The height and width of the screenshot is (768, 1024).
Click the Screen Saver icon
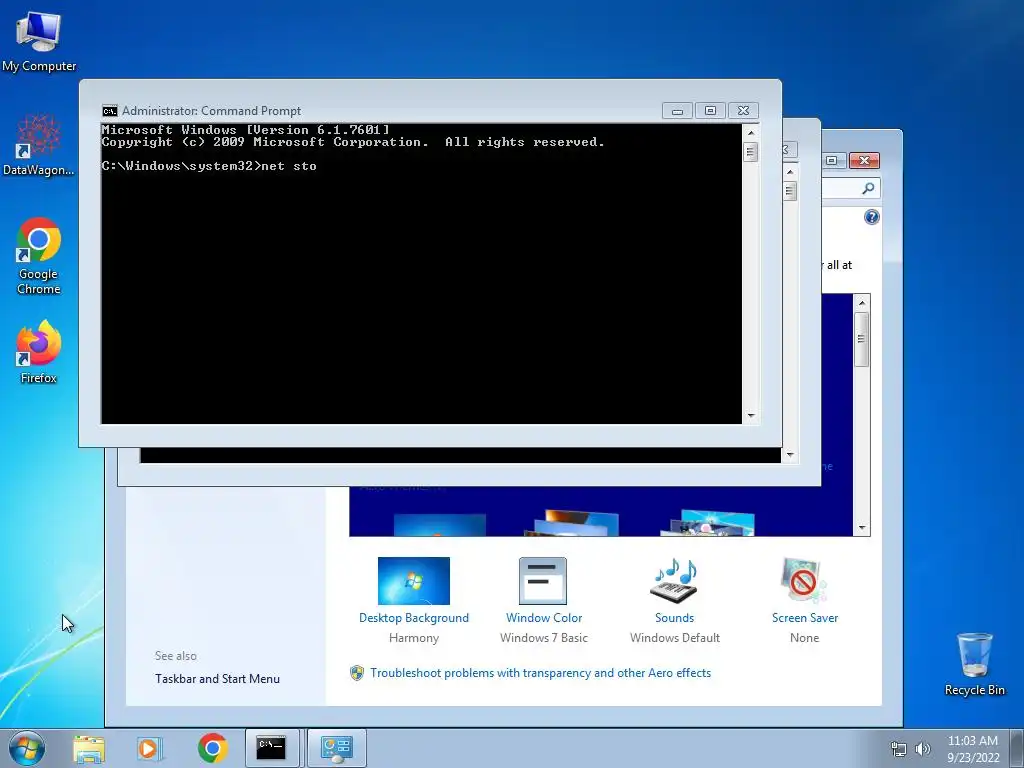[x=804, y=581]
